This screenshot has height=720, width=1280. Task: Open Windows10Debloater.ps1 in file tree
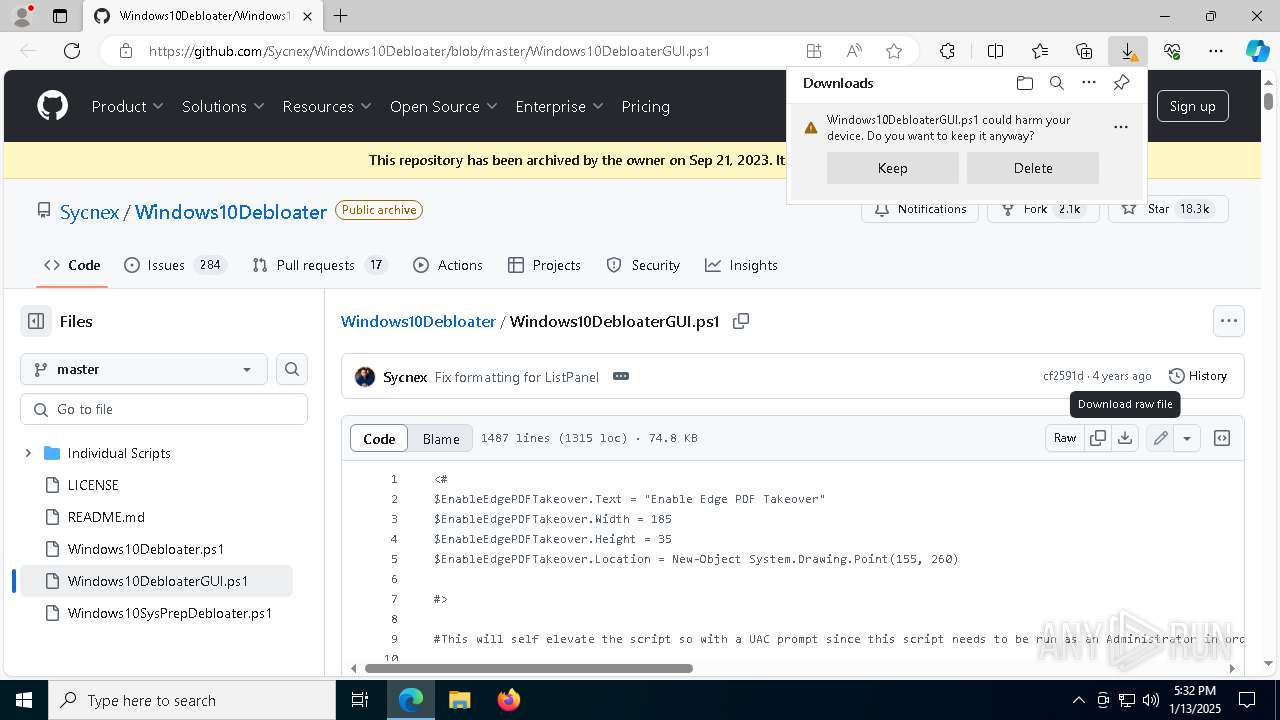point(146,549)
